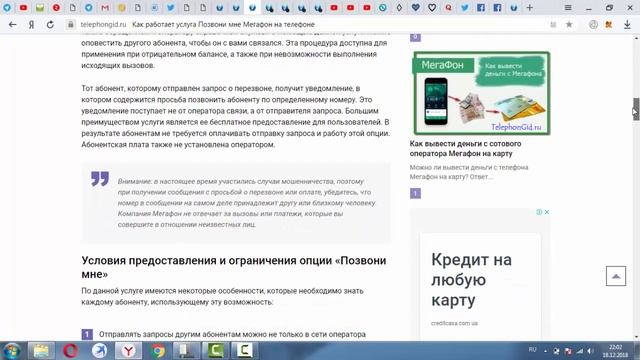Click the paragraph starting 'Тот абонент, которому отправлен'
This screenshot has width=640, height=360.
tap(236, 116)
